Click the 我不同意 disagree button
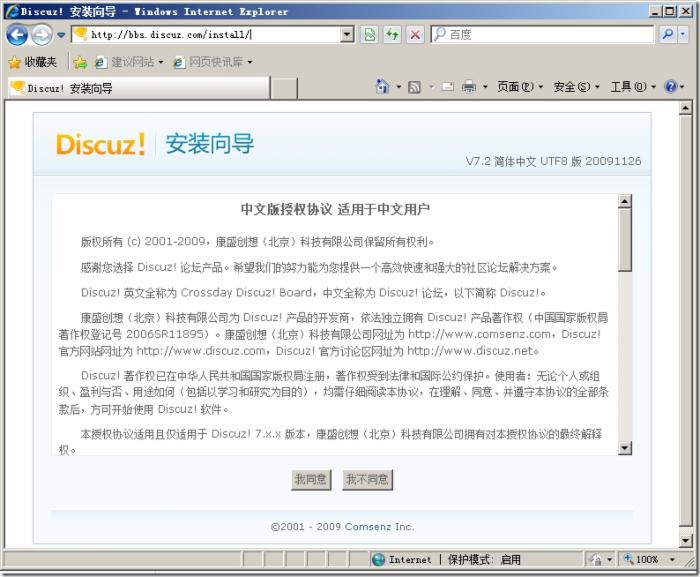Viewport: 700px width, 577px height. click(367, 480)
